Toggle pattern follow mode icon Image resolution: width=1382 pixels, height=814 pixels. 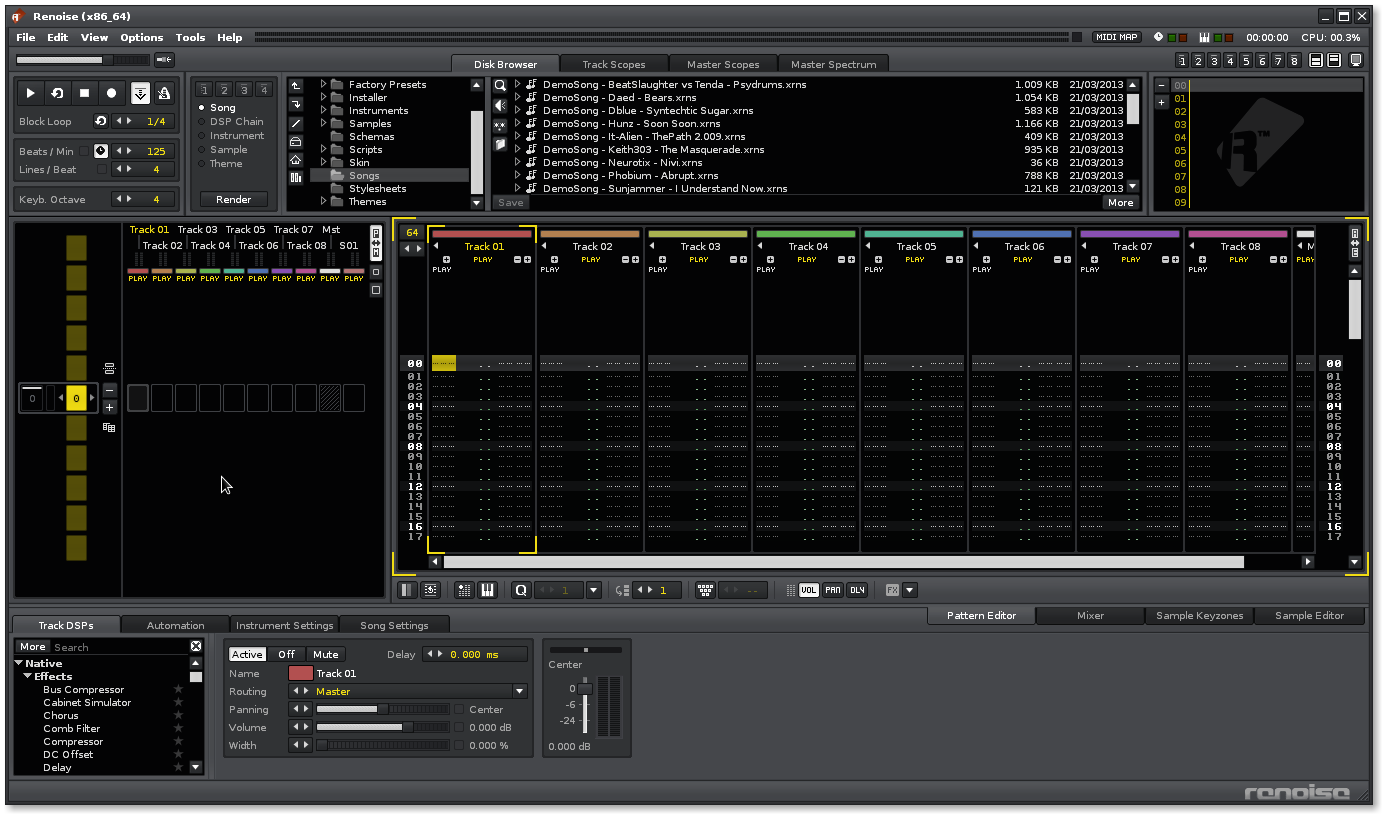pyautogui.click(x=140, y=93)
